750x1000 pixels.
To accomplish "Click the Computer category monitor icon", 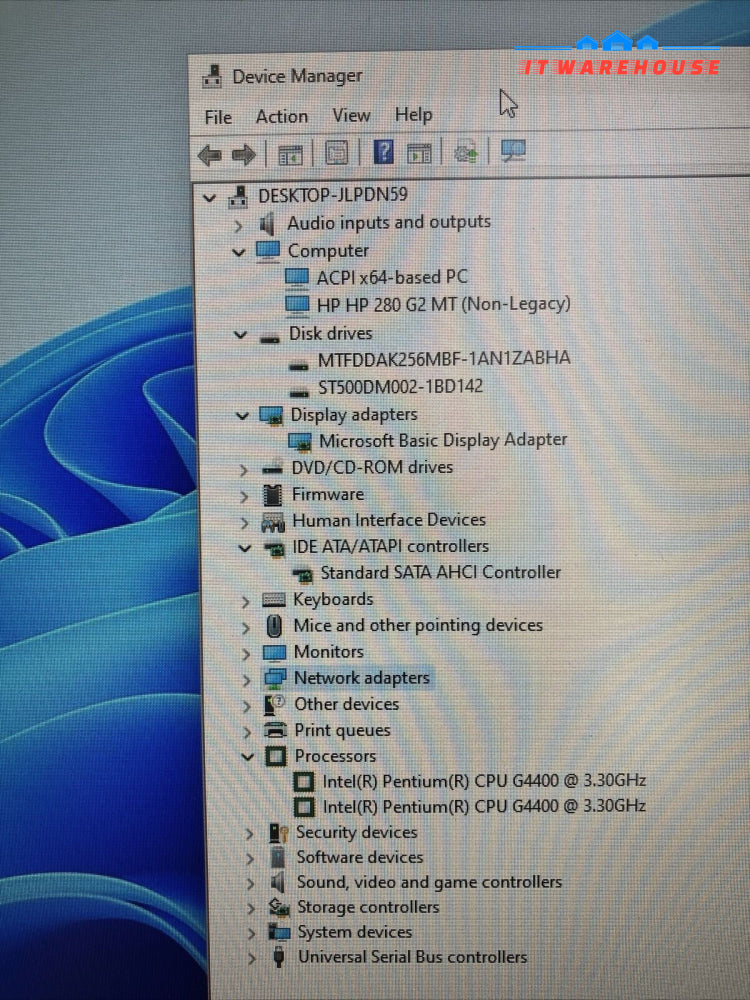I will (x=268, y=251).
